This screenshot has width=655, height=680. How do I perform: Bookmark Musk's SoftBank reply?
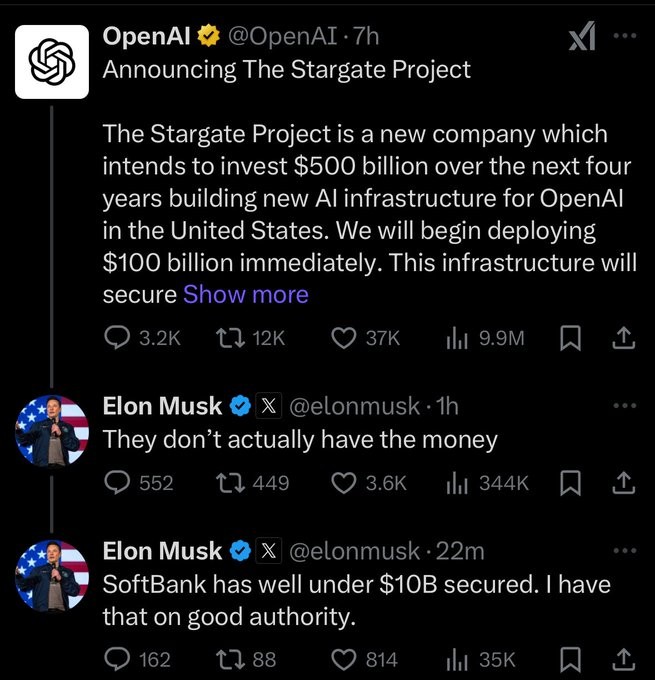(569, 659)
